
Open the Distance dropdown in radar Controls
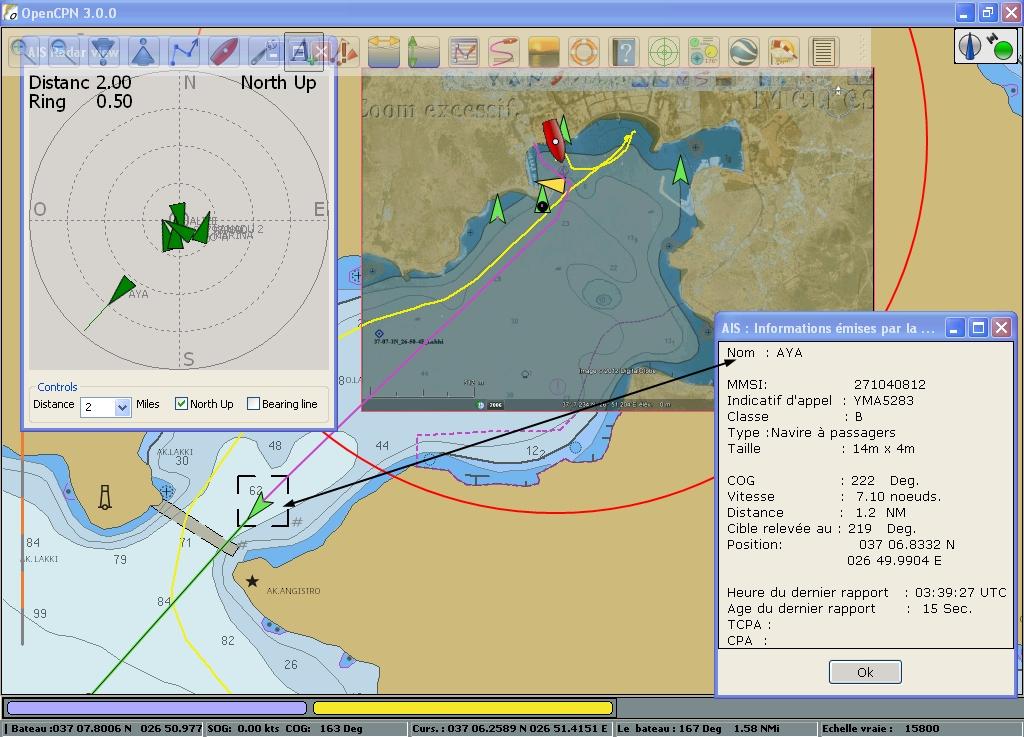[122, 407]
